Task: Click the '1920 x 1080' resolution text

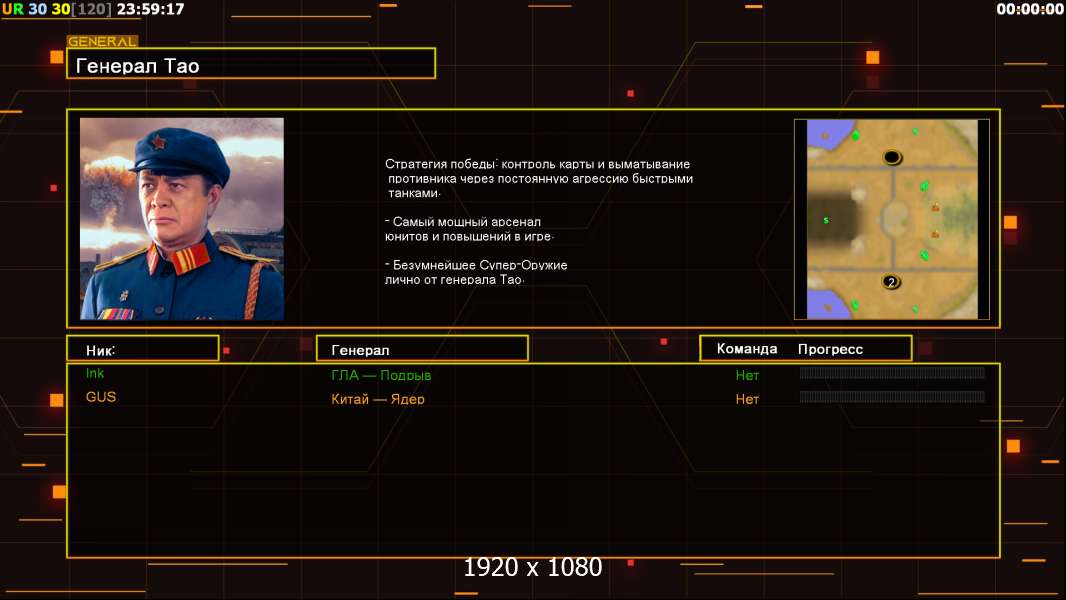Action: pyautogui.click(x=533, y=567)
